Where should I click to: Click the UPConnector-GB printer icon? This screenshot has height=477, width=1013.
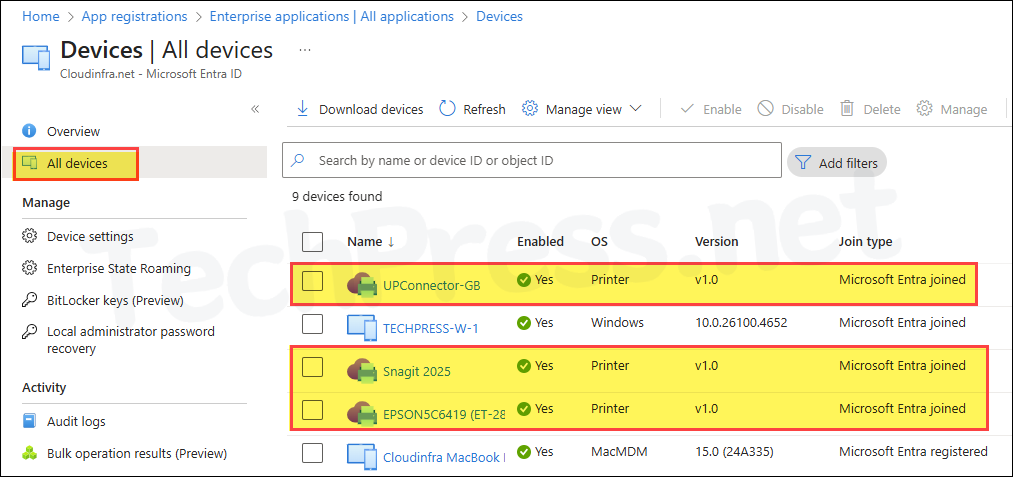pyautogui.click(x=362, y=284)
